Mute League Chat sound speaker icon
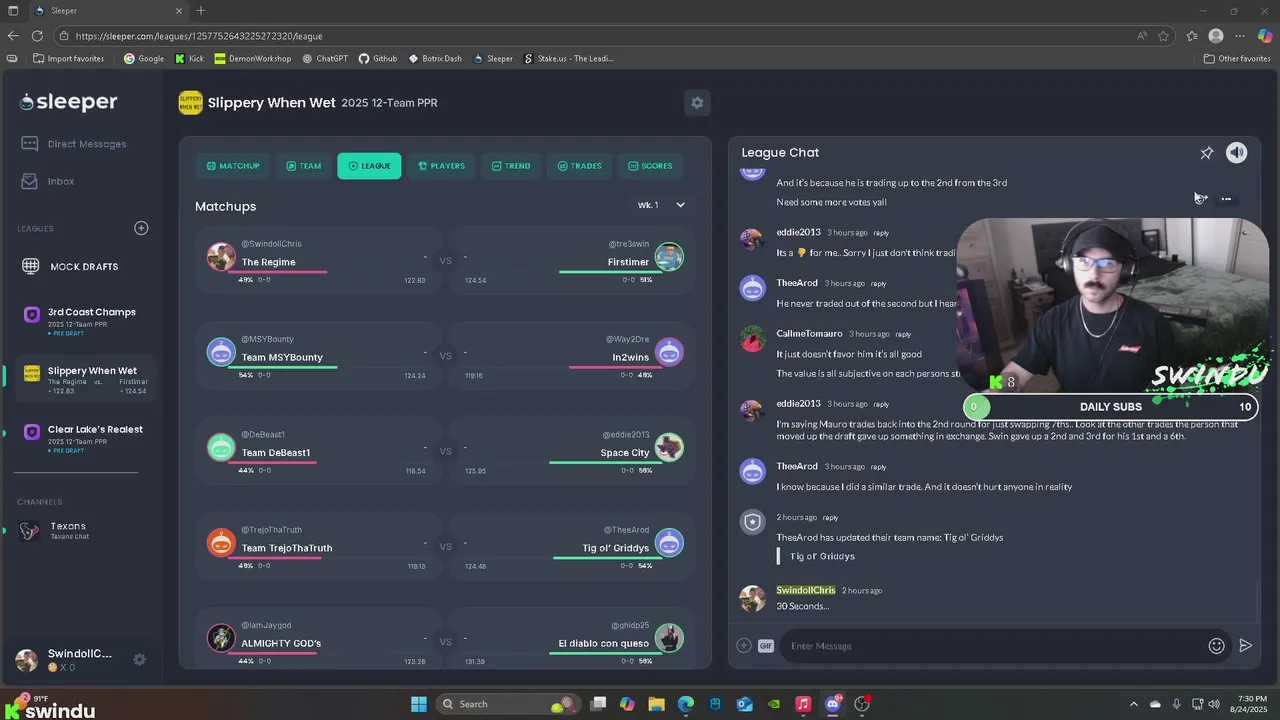The image size is (1280, 720). pyautogui.click(x=1237, y=153)
